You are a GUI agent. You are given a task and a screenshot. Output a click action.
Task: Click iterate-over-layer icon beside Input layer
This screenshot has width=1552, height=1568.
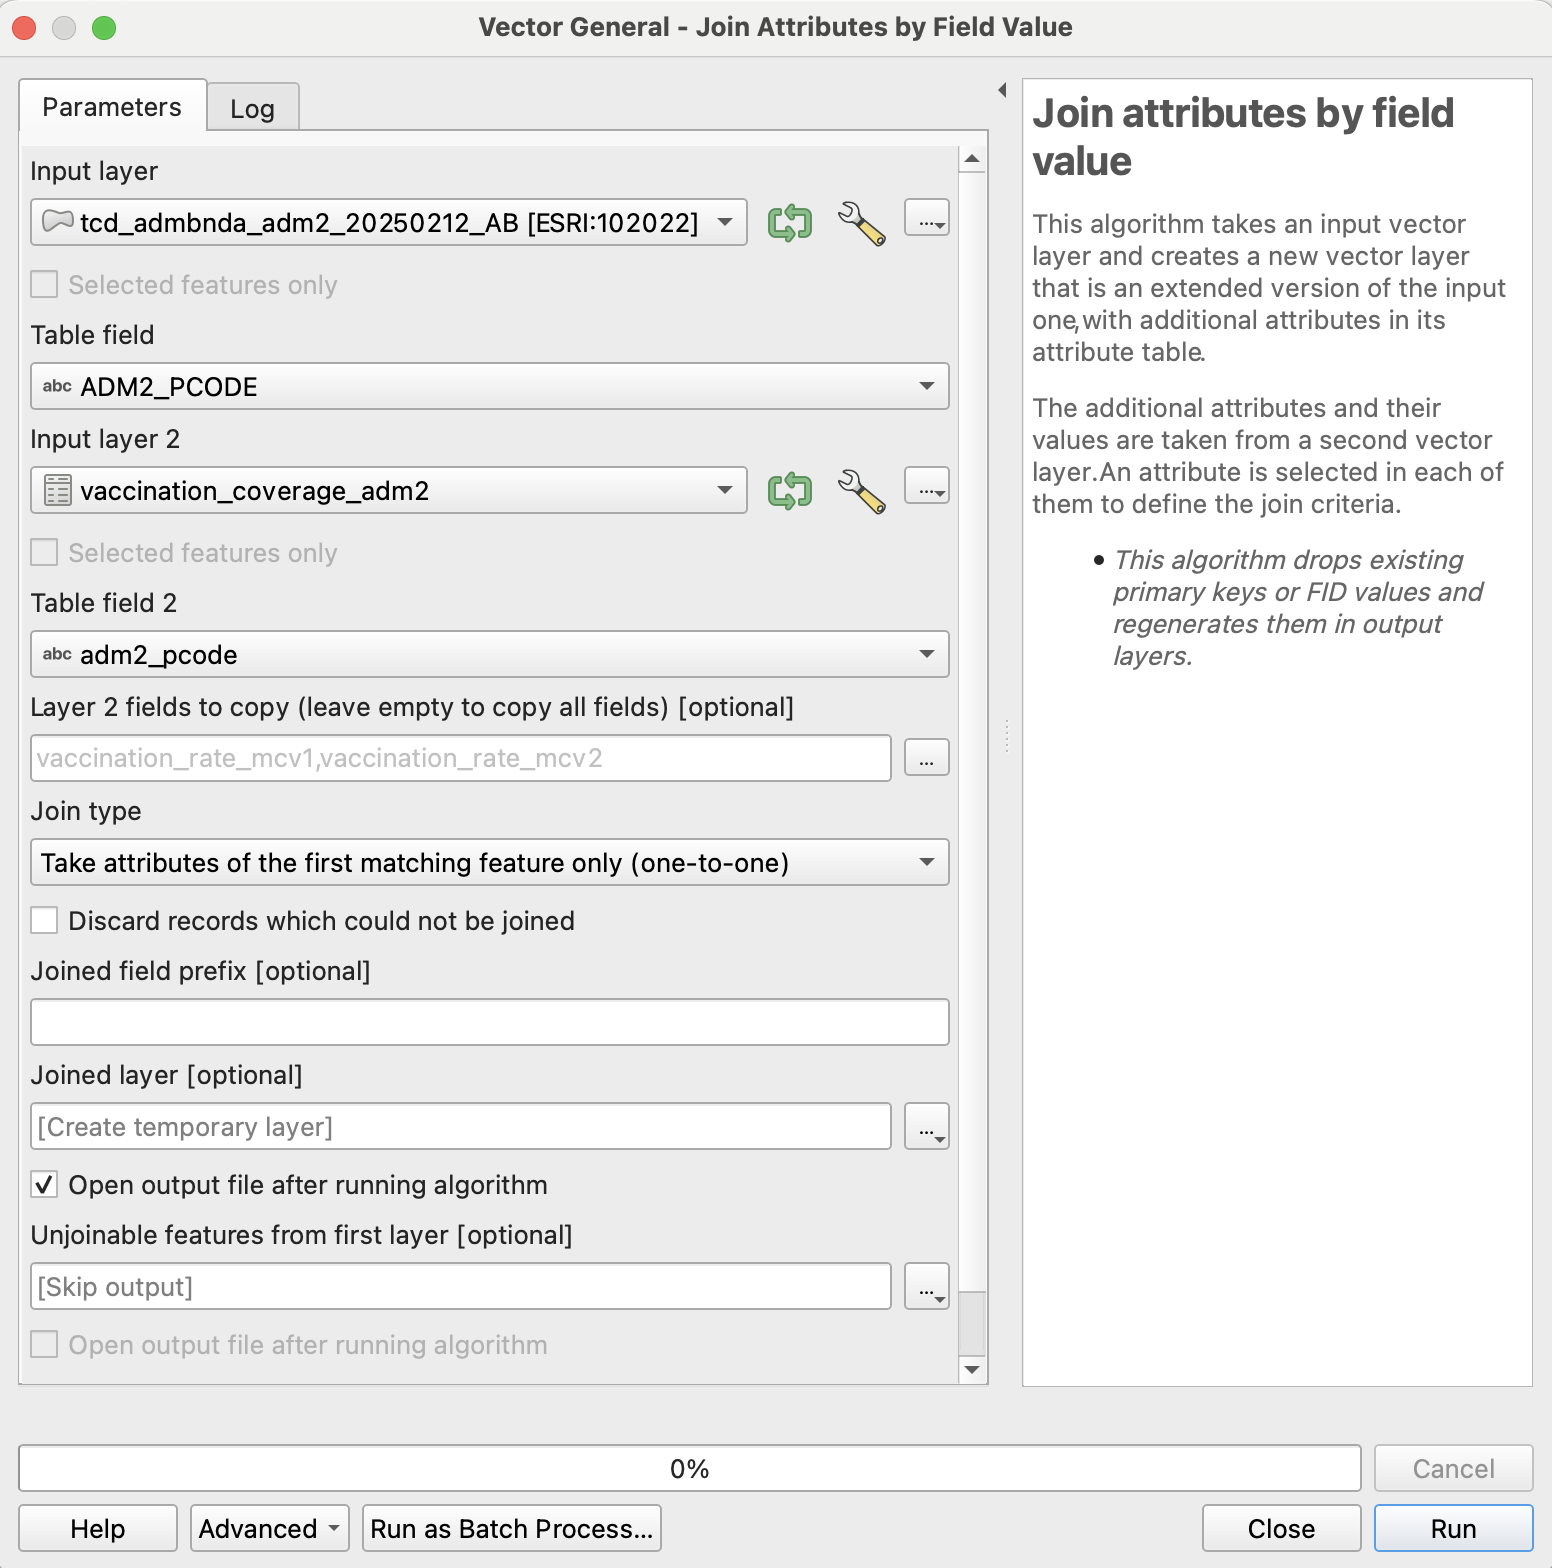[x=790, y=222]
